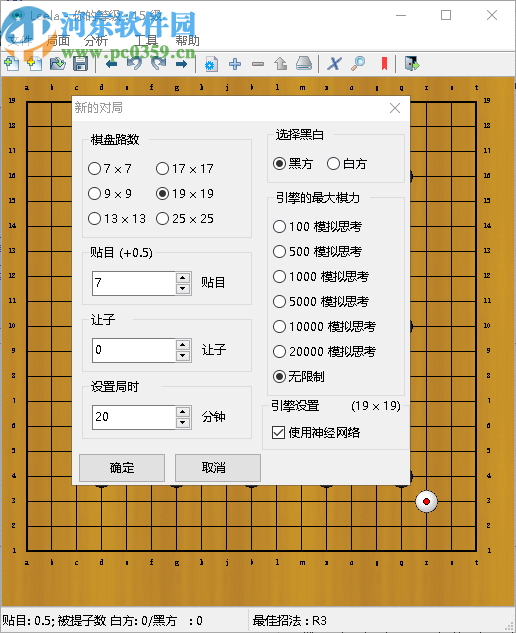Set engine strength to 1000 模拟思考
The image size is (516, 633).
point(321,276)
